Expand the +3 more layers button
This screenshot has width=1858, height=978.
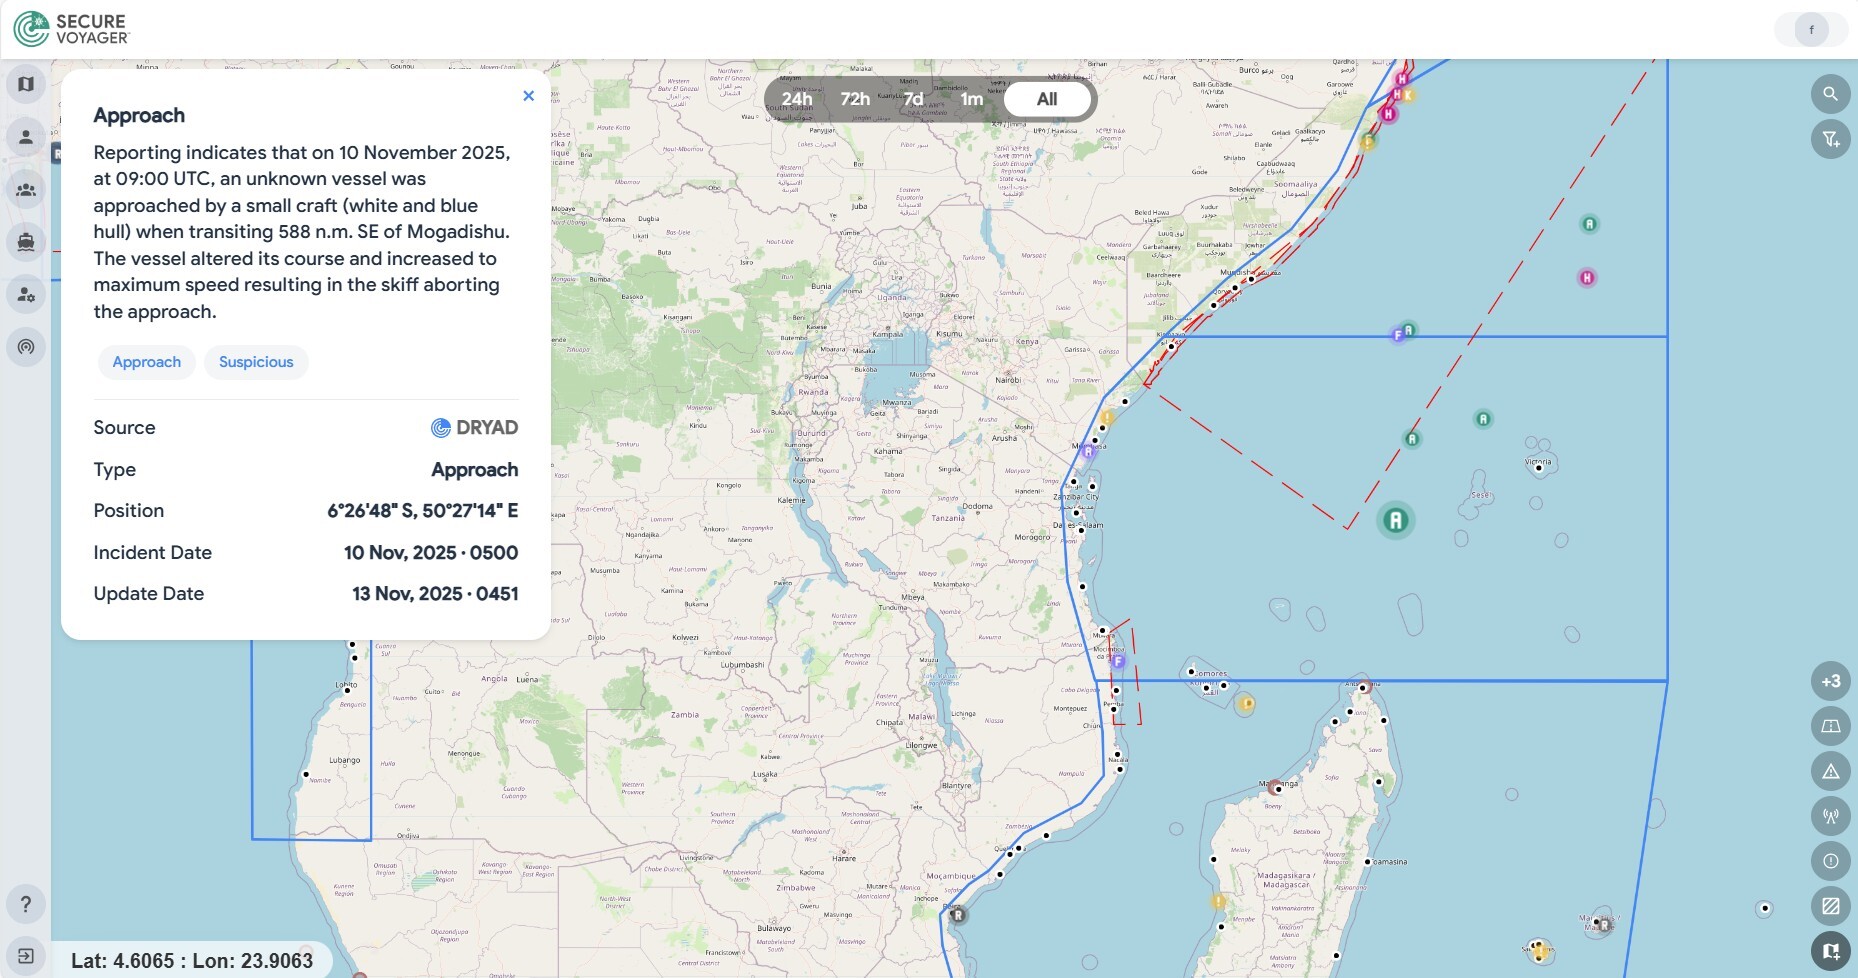pyautogui.click(x=1830, y=681)
